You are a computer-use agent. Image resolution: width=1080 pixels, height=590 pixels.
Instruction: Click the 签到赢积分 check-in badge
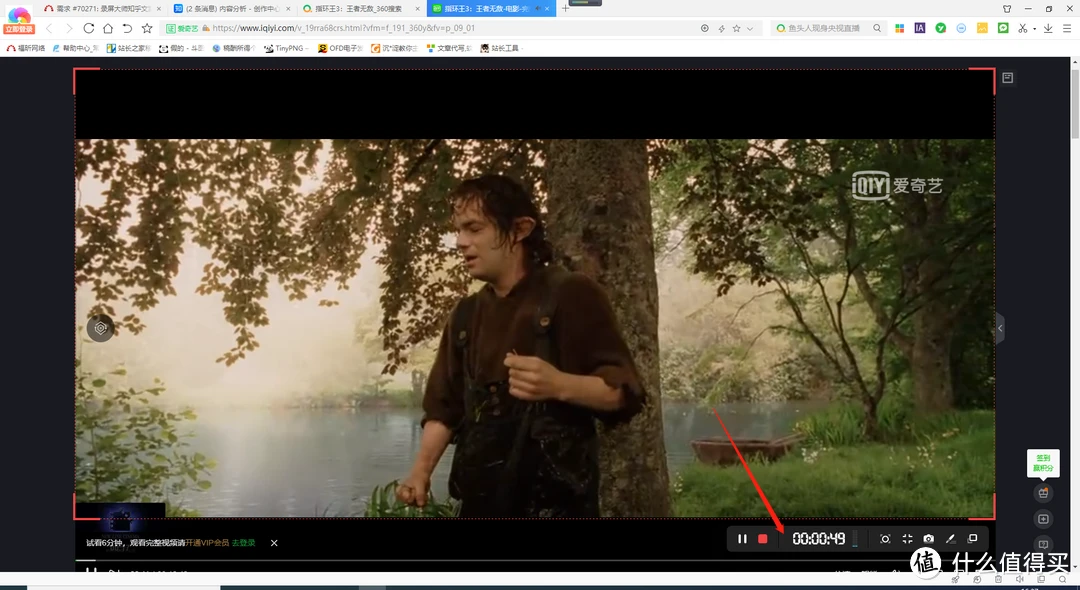(1043, 463)
